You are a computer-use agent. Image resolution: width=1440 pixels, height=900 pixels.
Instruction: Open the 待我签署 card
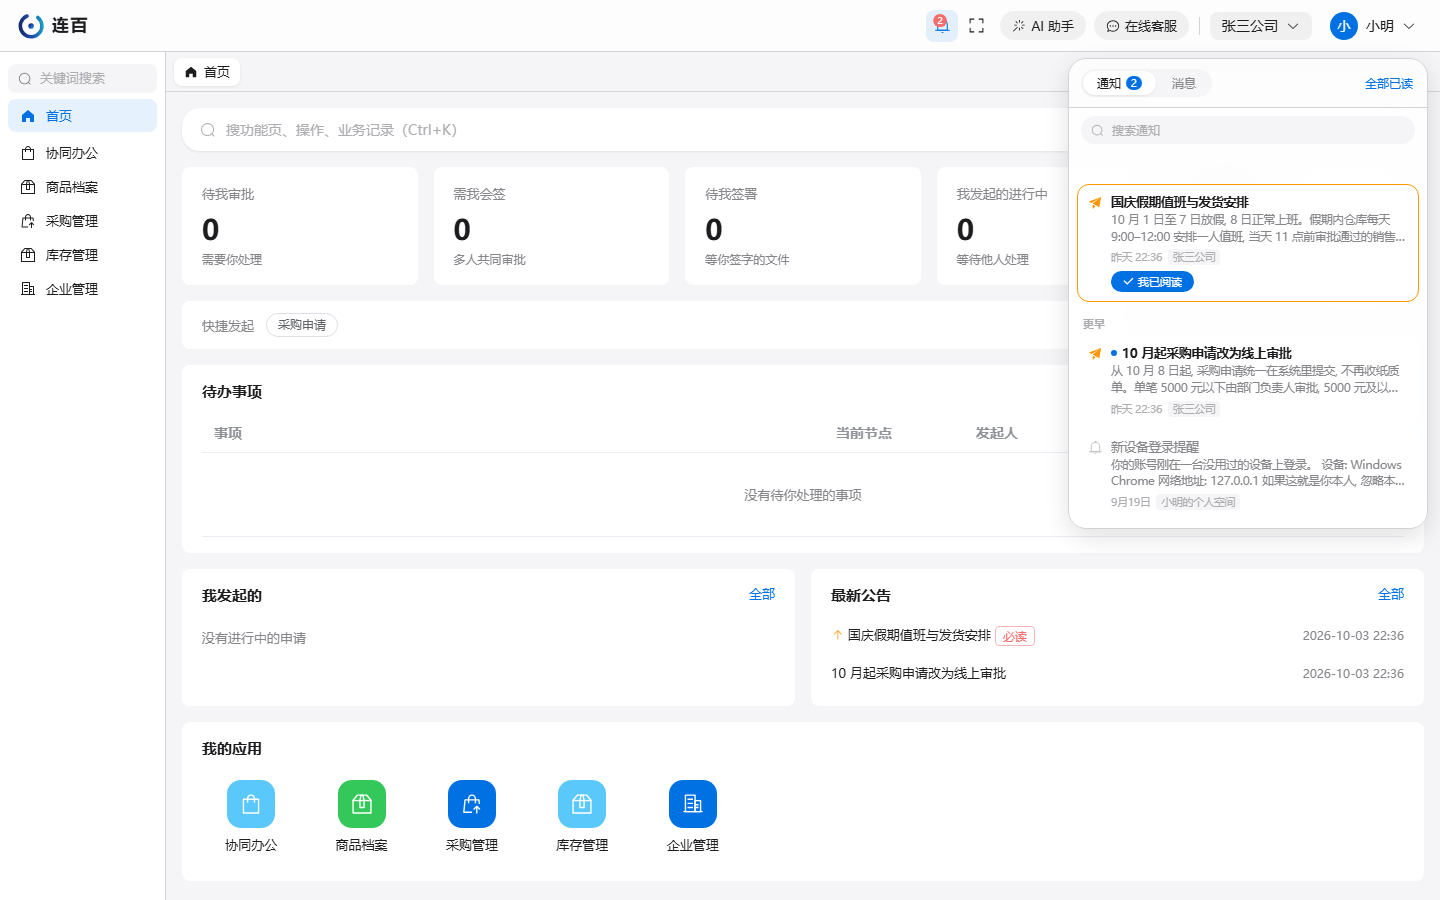(x=803, y=226)
